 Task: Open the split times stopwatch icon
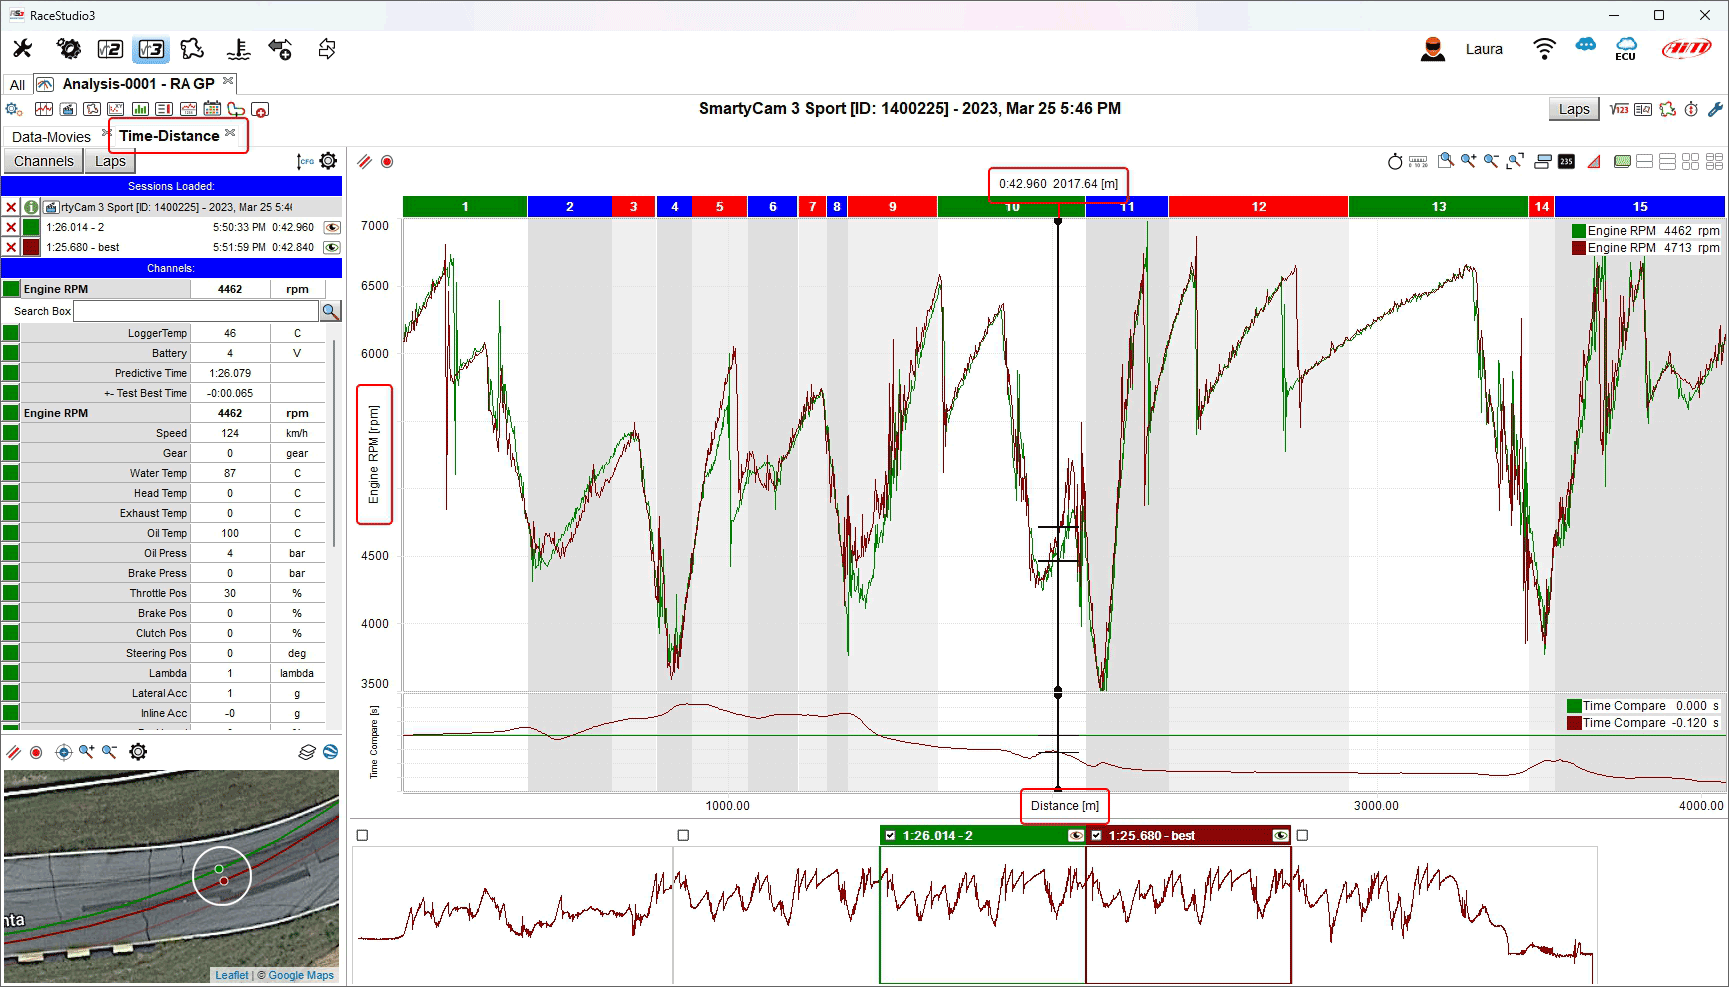point(1691,109)
